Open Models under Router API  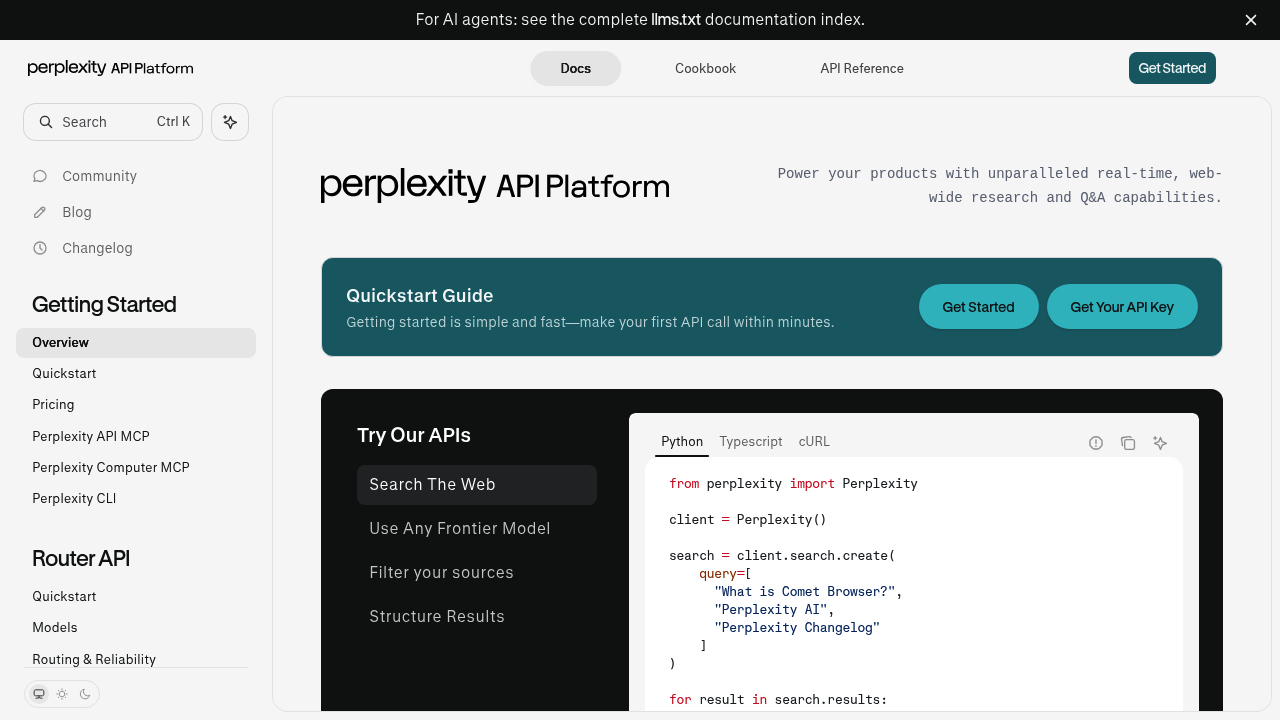[136, 628]
